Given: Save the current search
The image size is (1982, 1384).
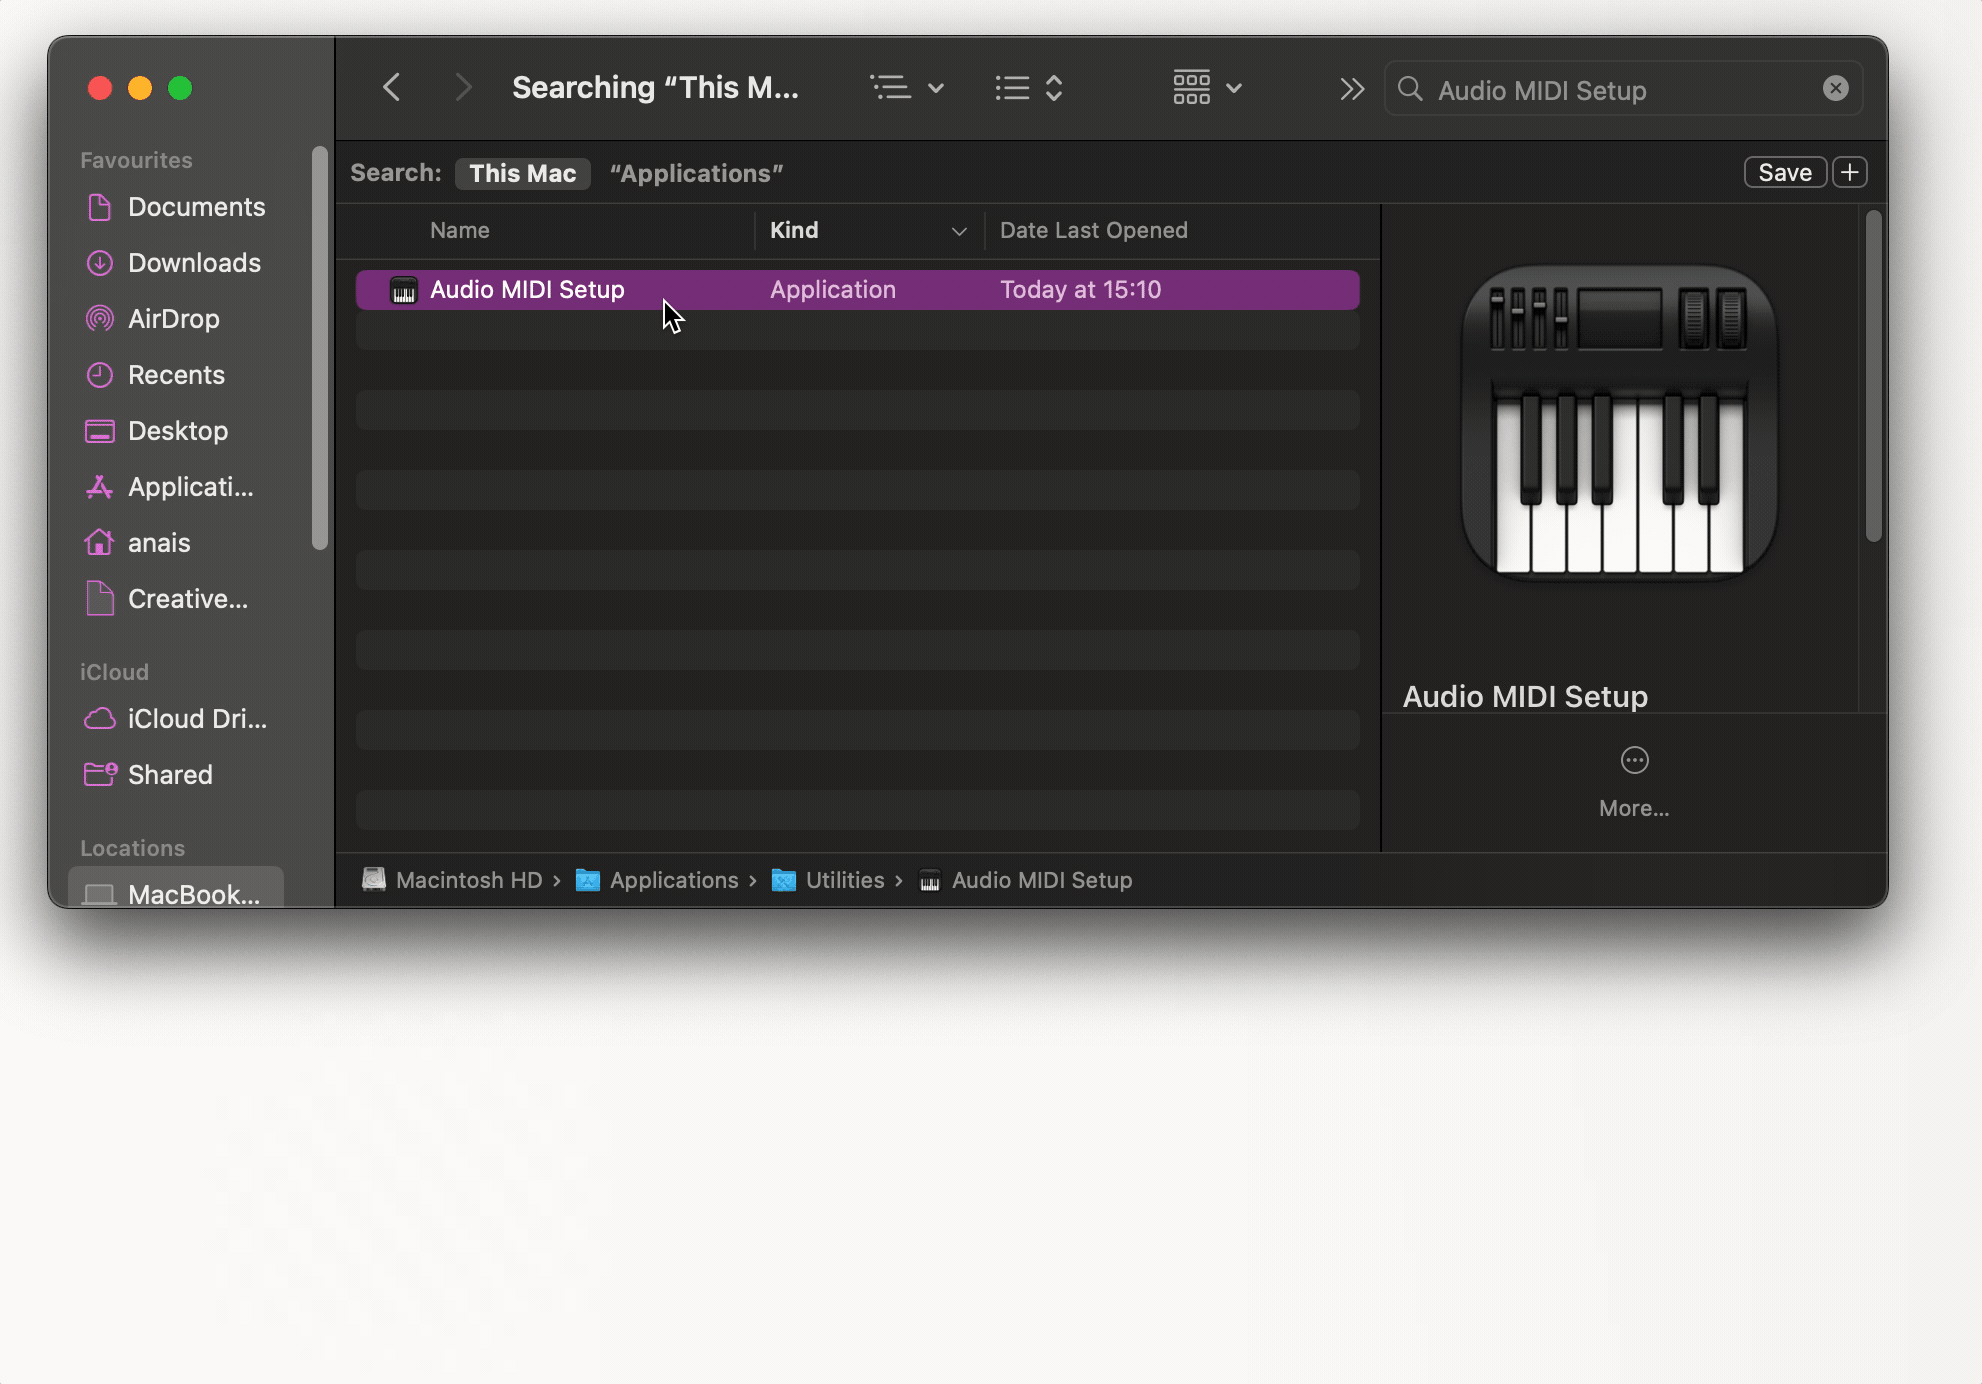Looking at the screenshot, I should coord(1785,173).
